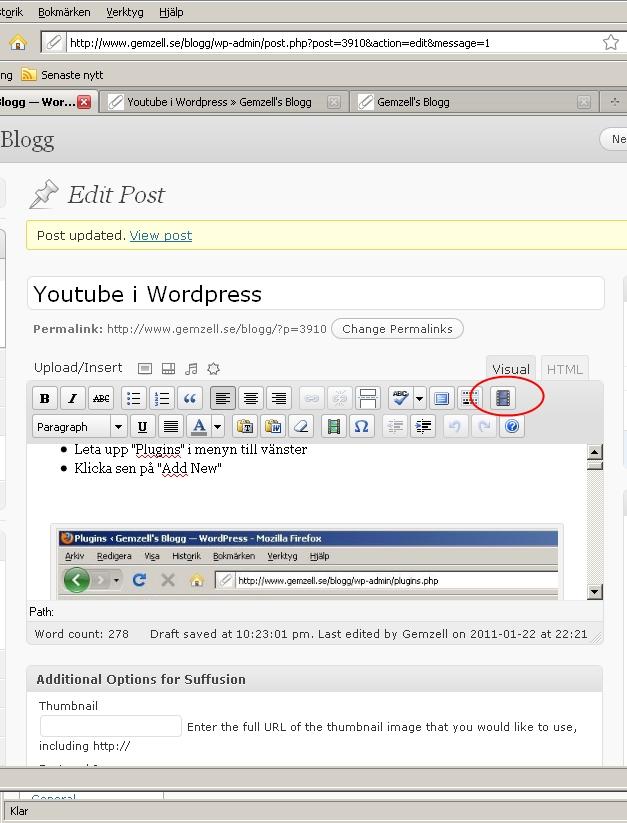Click the text color A button
The height and width of the screenshot is (823, 627).
click(199, 427)
